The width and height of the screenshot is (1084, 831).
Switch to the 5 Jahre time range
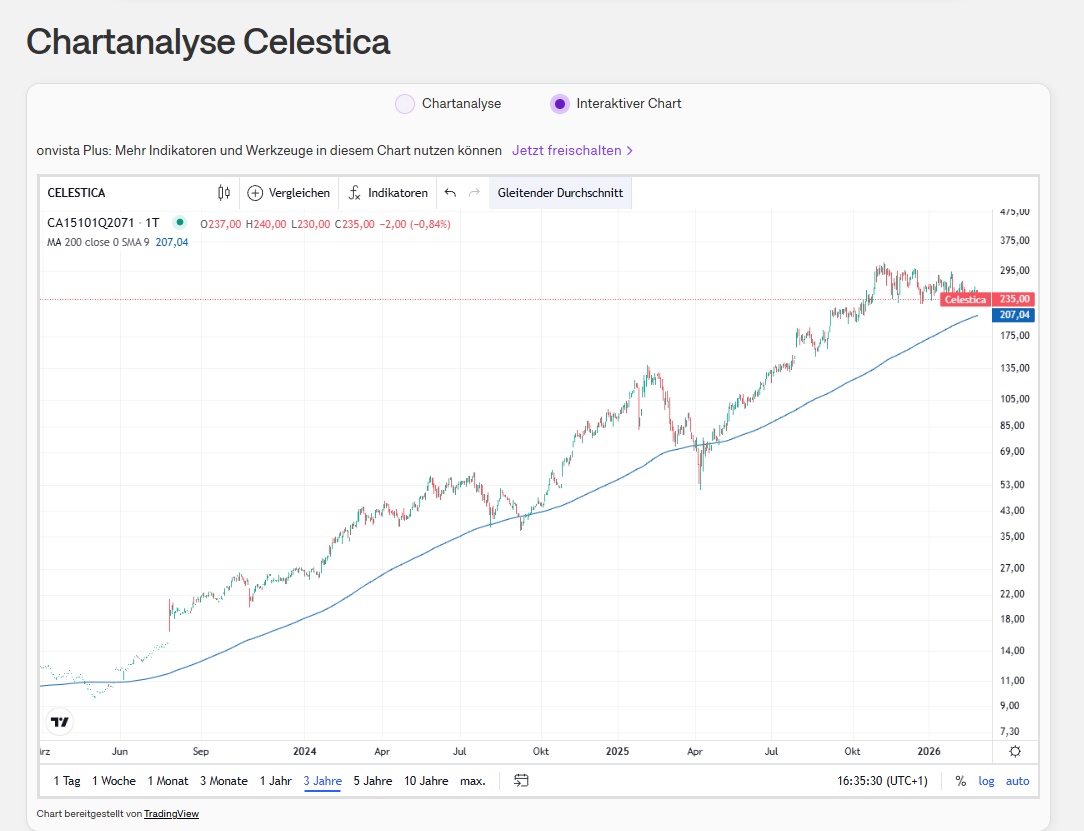point(372,781)
